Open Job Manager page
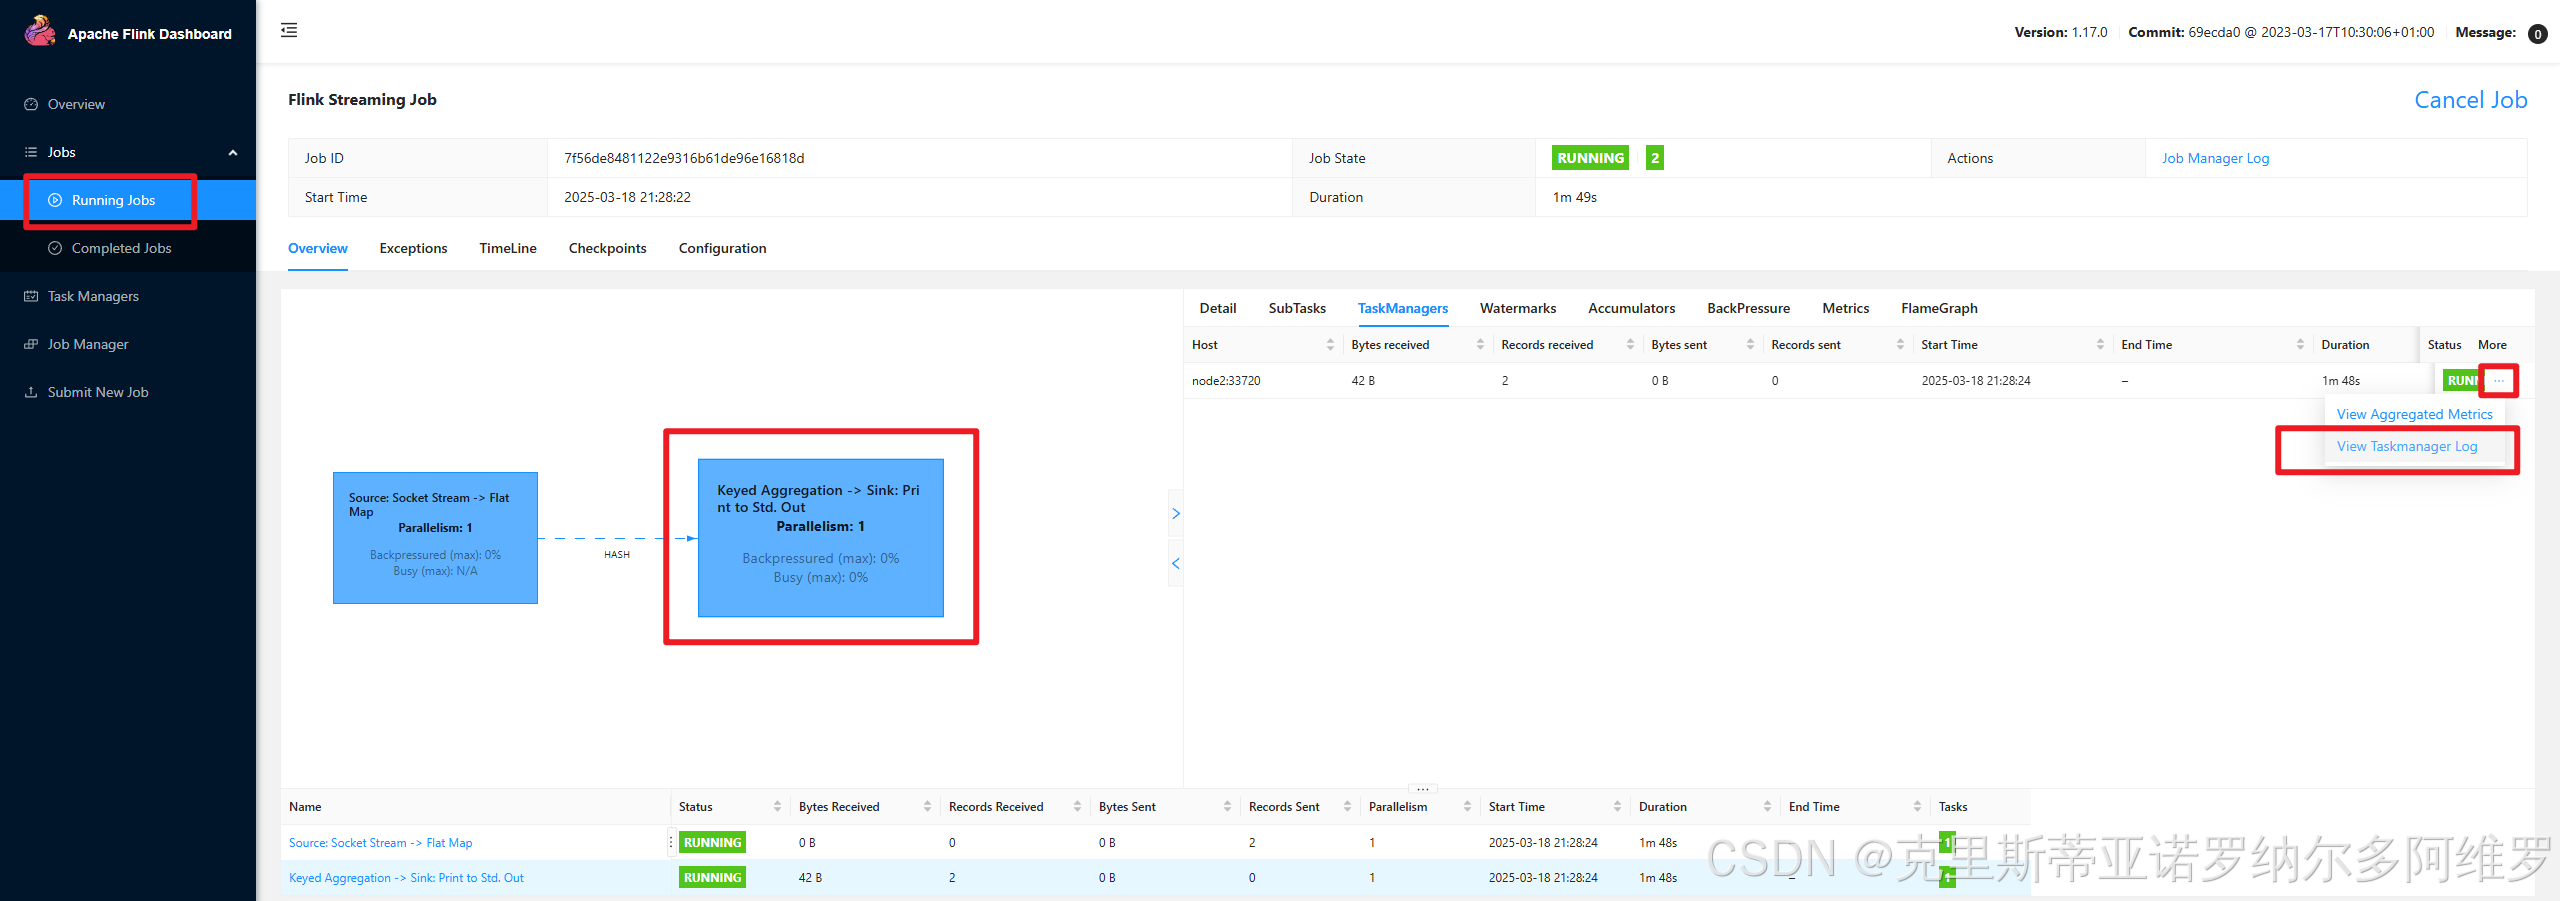The width and height of the screenshot is (2560, 901). tap(88, 344)
